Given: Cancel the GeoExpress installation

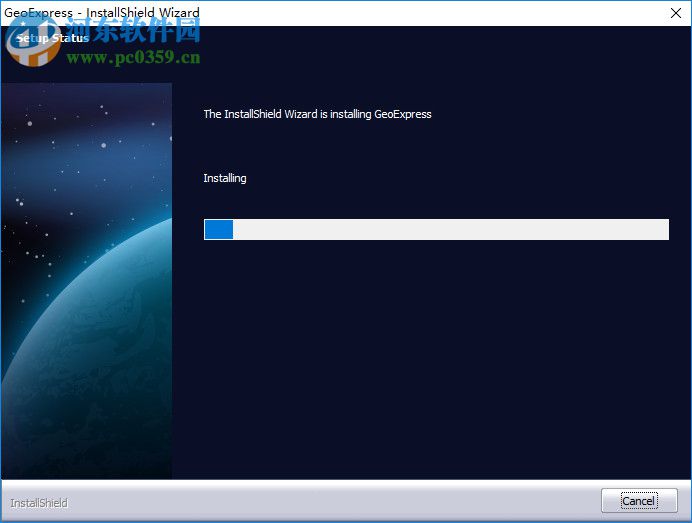Looking at the screenshot, I should tap(639, 500).
